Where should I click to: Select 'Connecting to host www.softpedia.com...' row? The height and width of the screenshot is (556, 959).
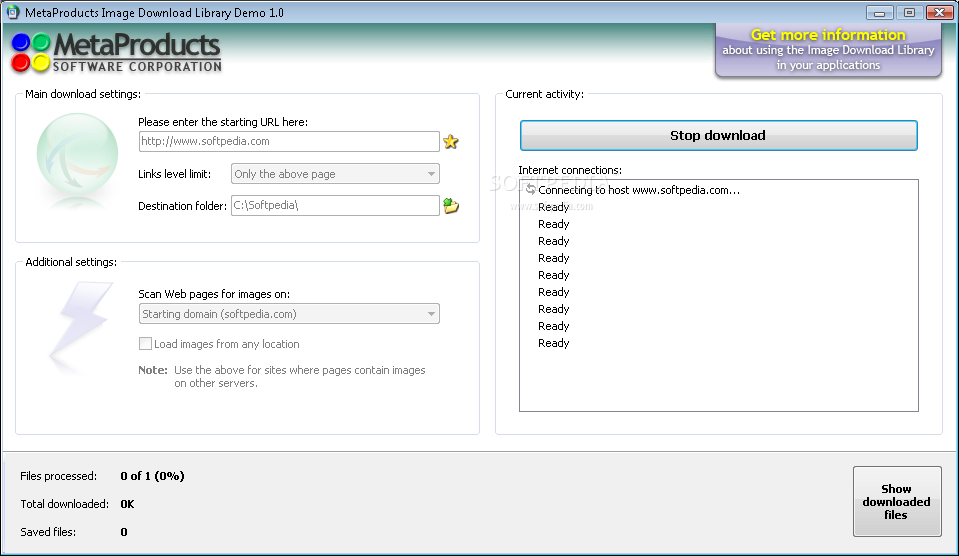pos(719,190)
